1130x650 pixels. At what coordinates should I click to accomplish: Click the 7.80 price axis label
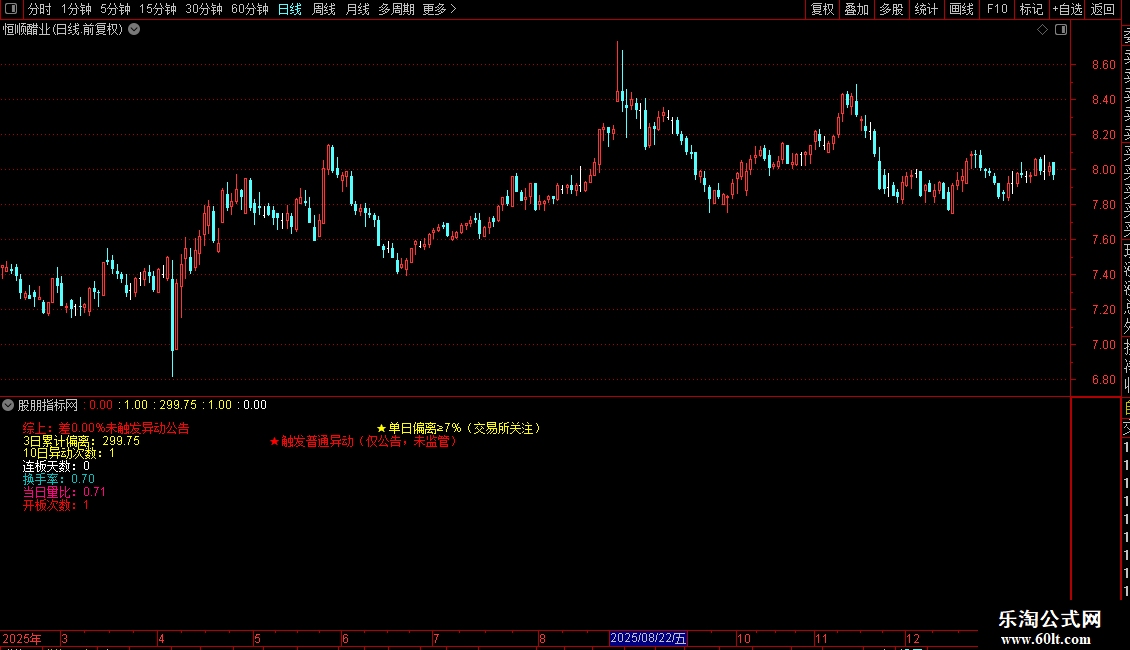click(x=1103, y=205)
